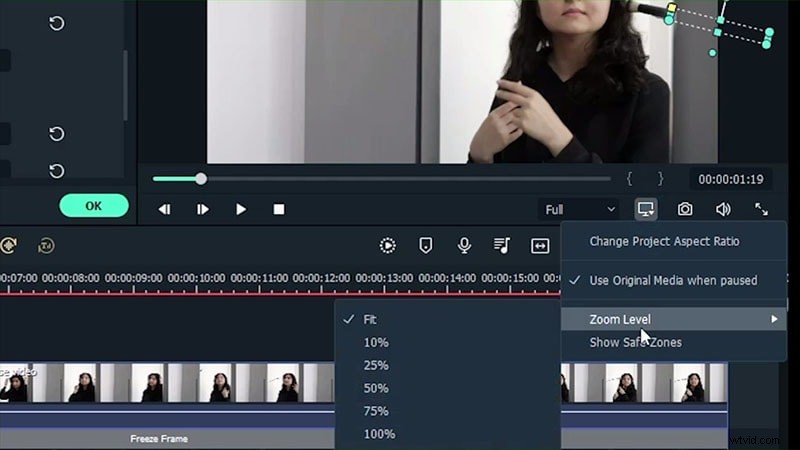Open the volume speaker control
The image size is (800, 450).
723,209
